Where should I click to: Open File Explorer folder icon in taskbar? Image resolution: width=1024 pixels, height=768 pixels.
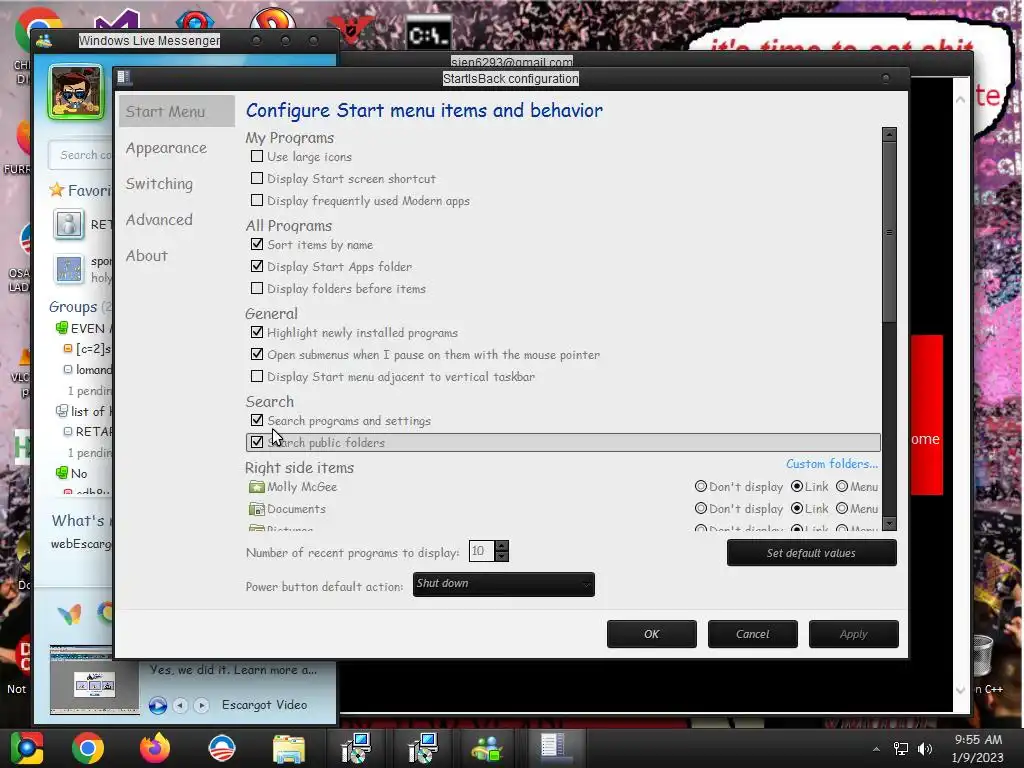pos(288,748)
